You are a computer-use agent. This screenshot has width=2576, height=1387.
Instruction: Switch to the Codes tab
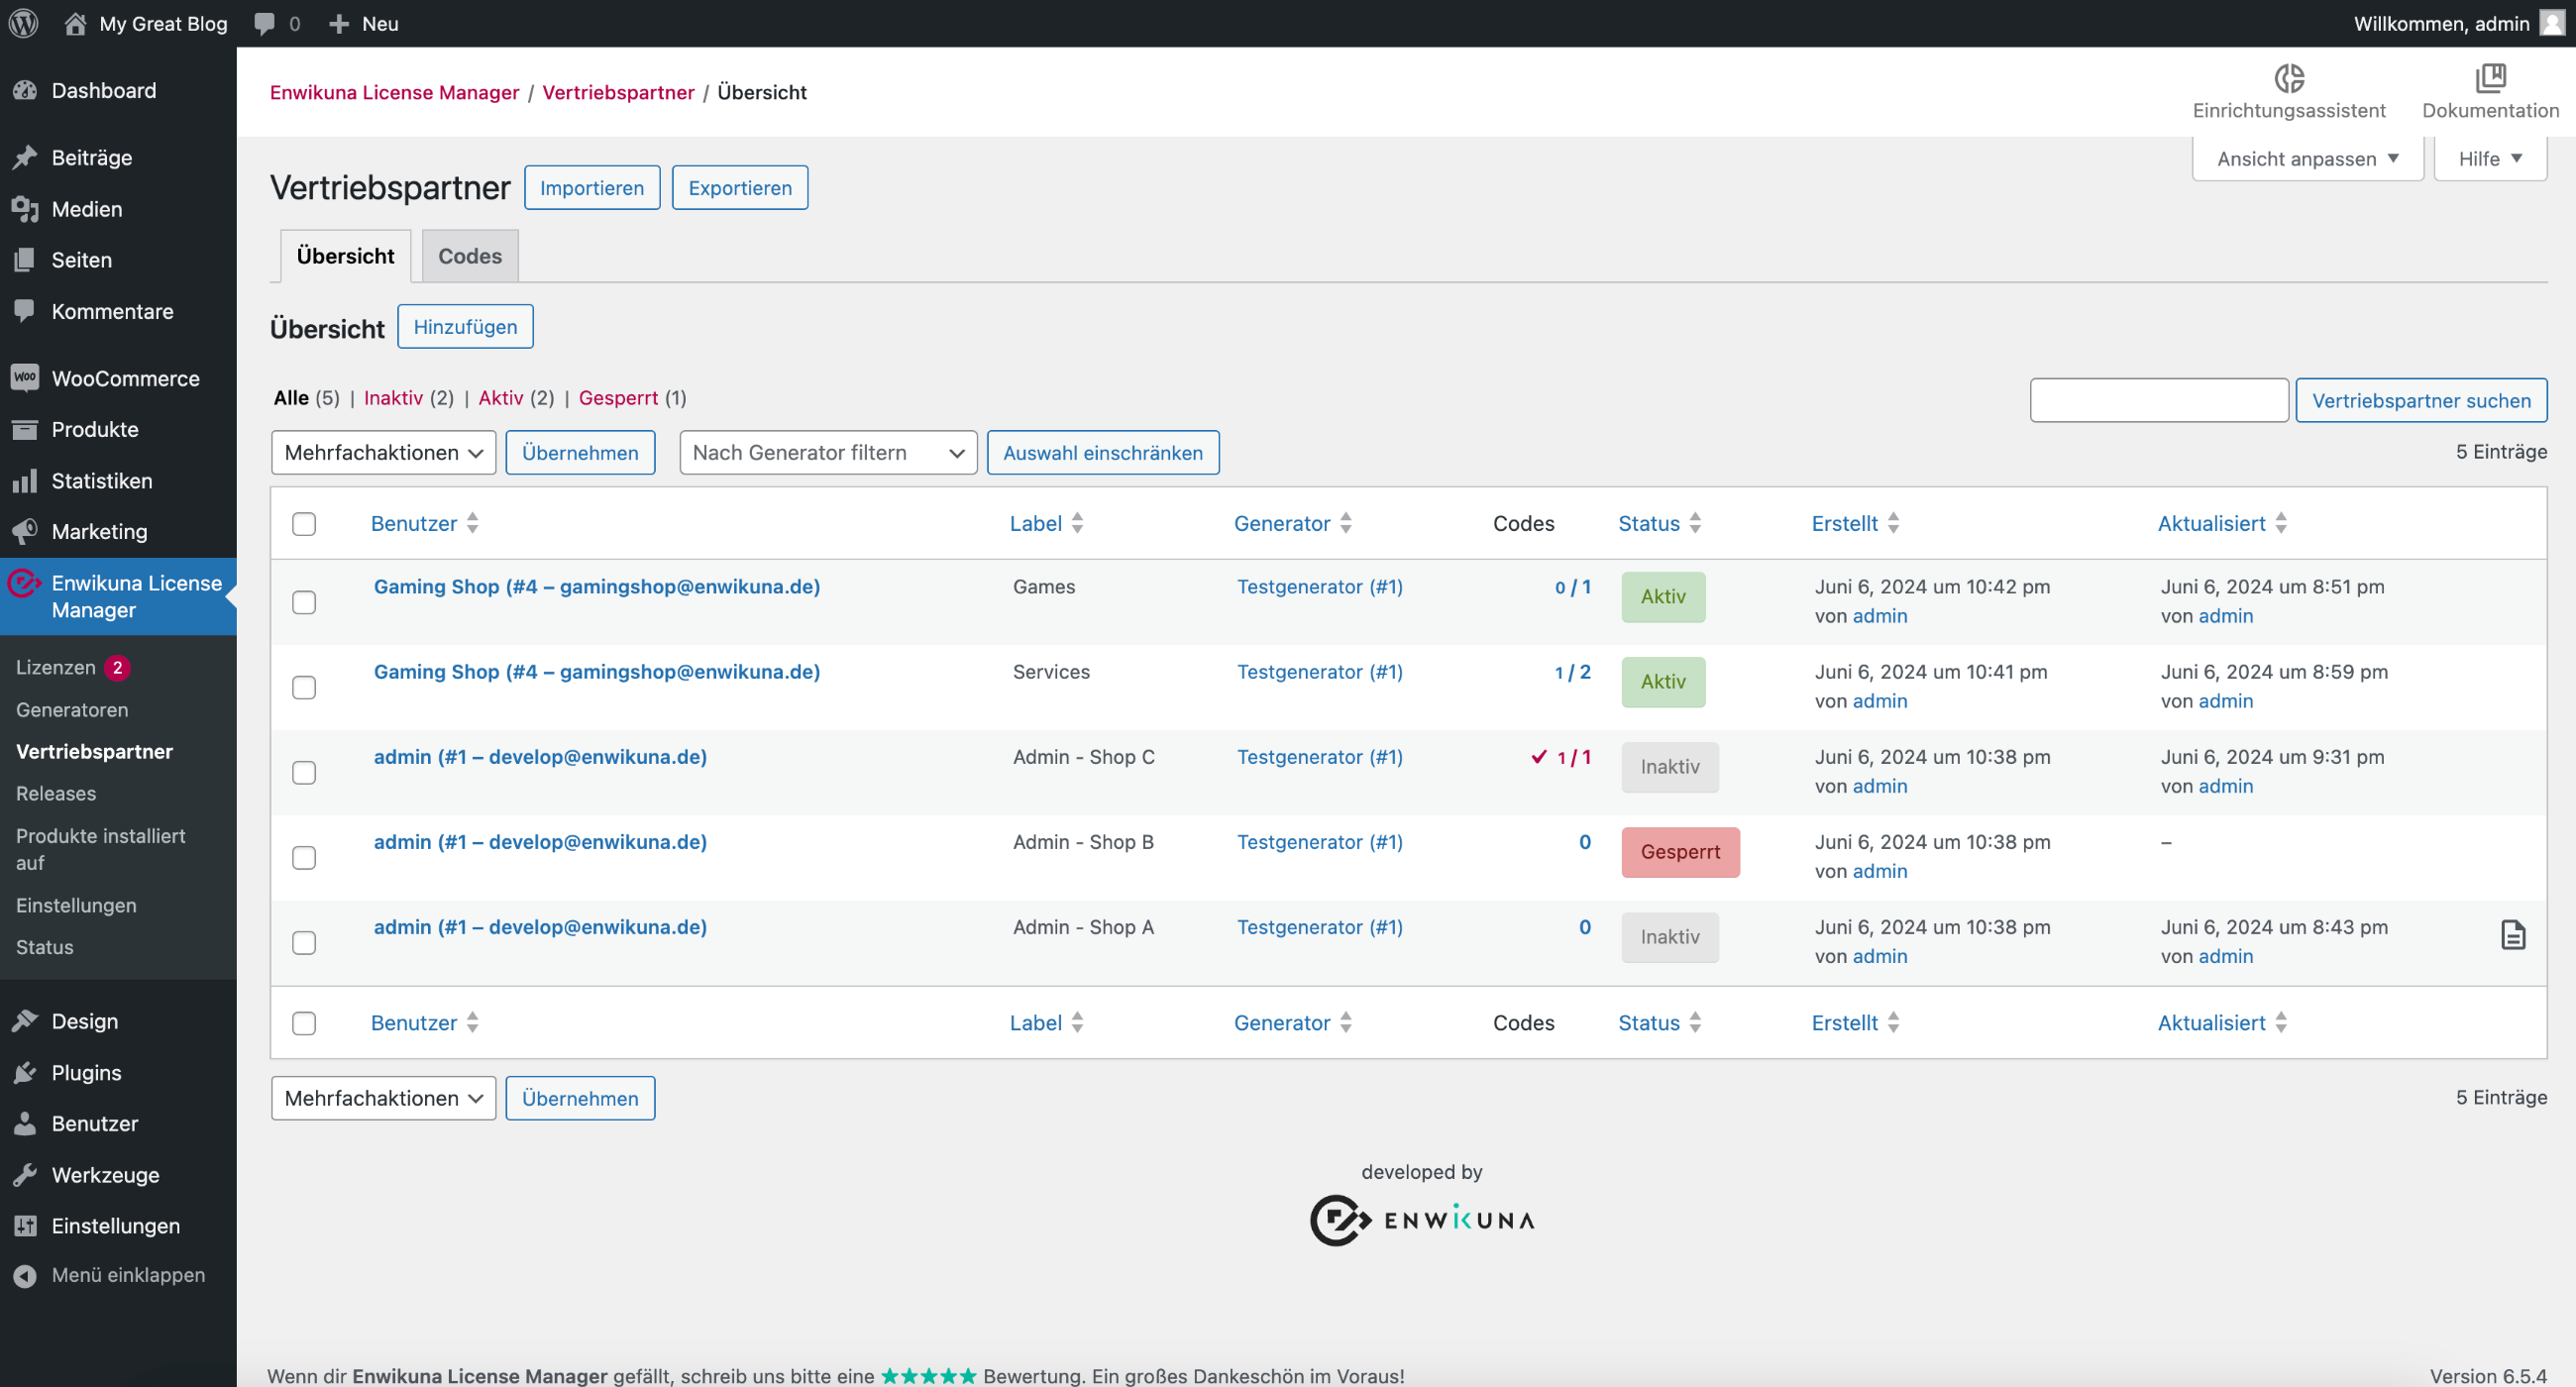468,257
